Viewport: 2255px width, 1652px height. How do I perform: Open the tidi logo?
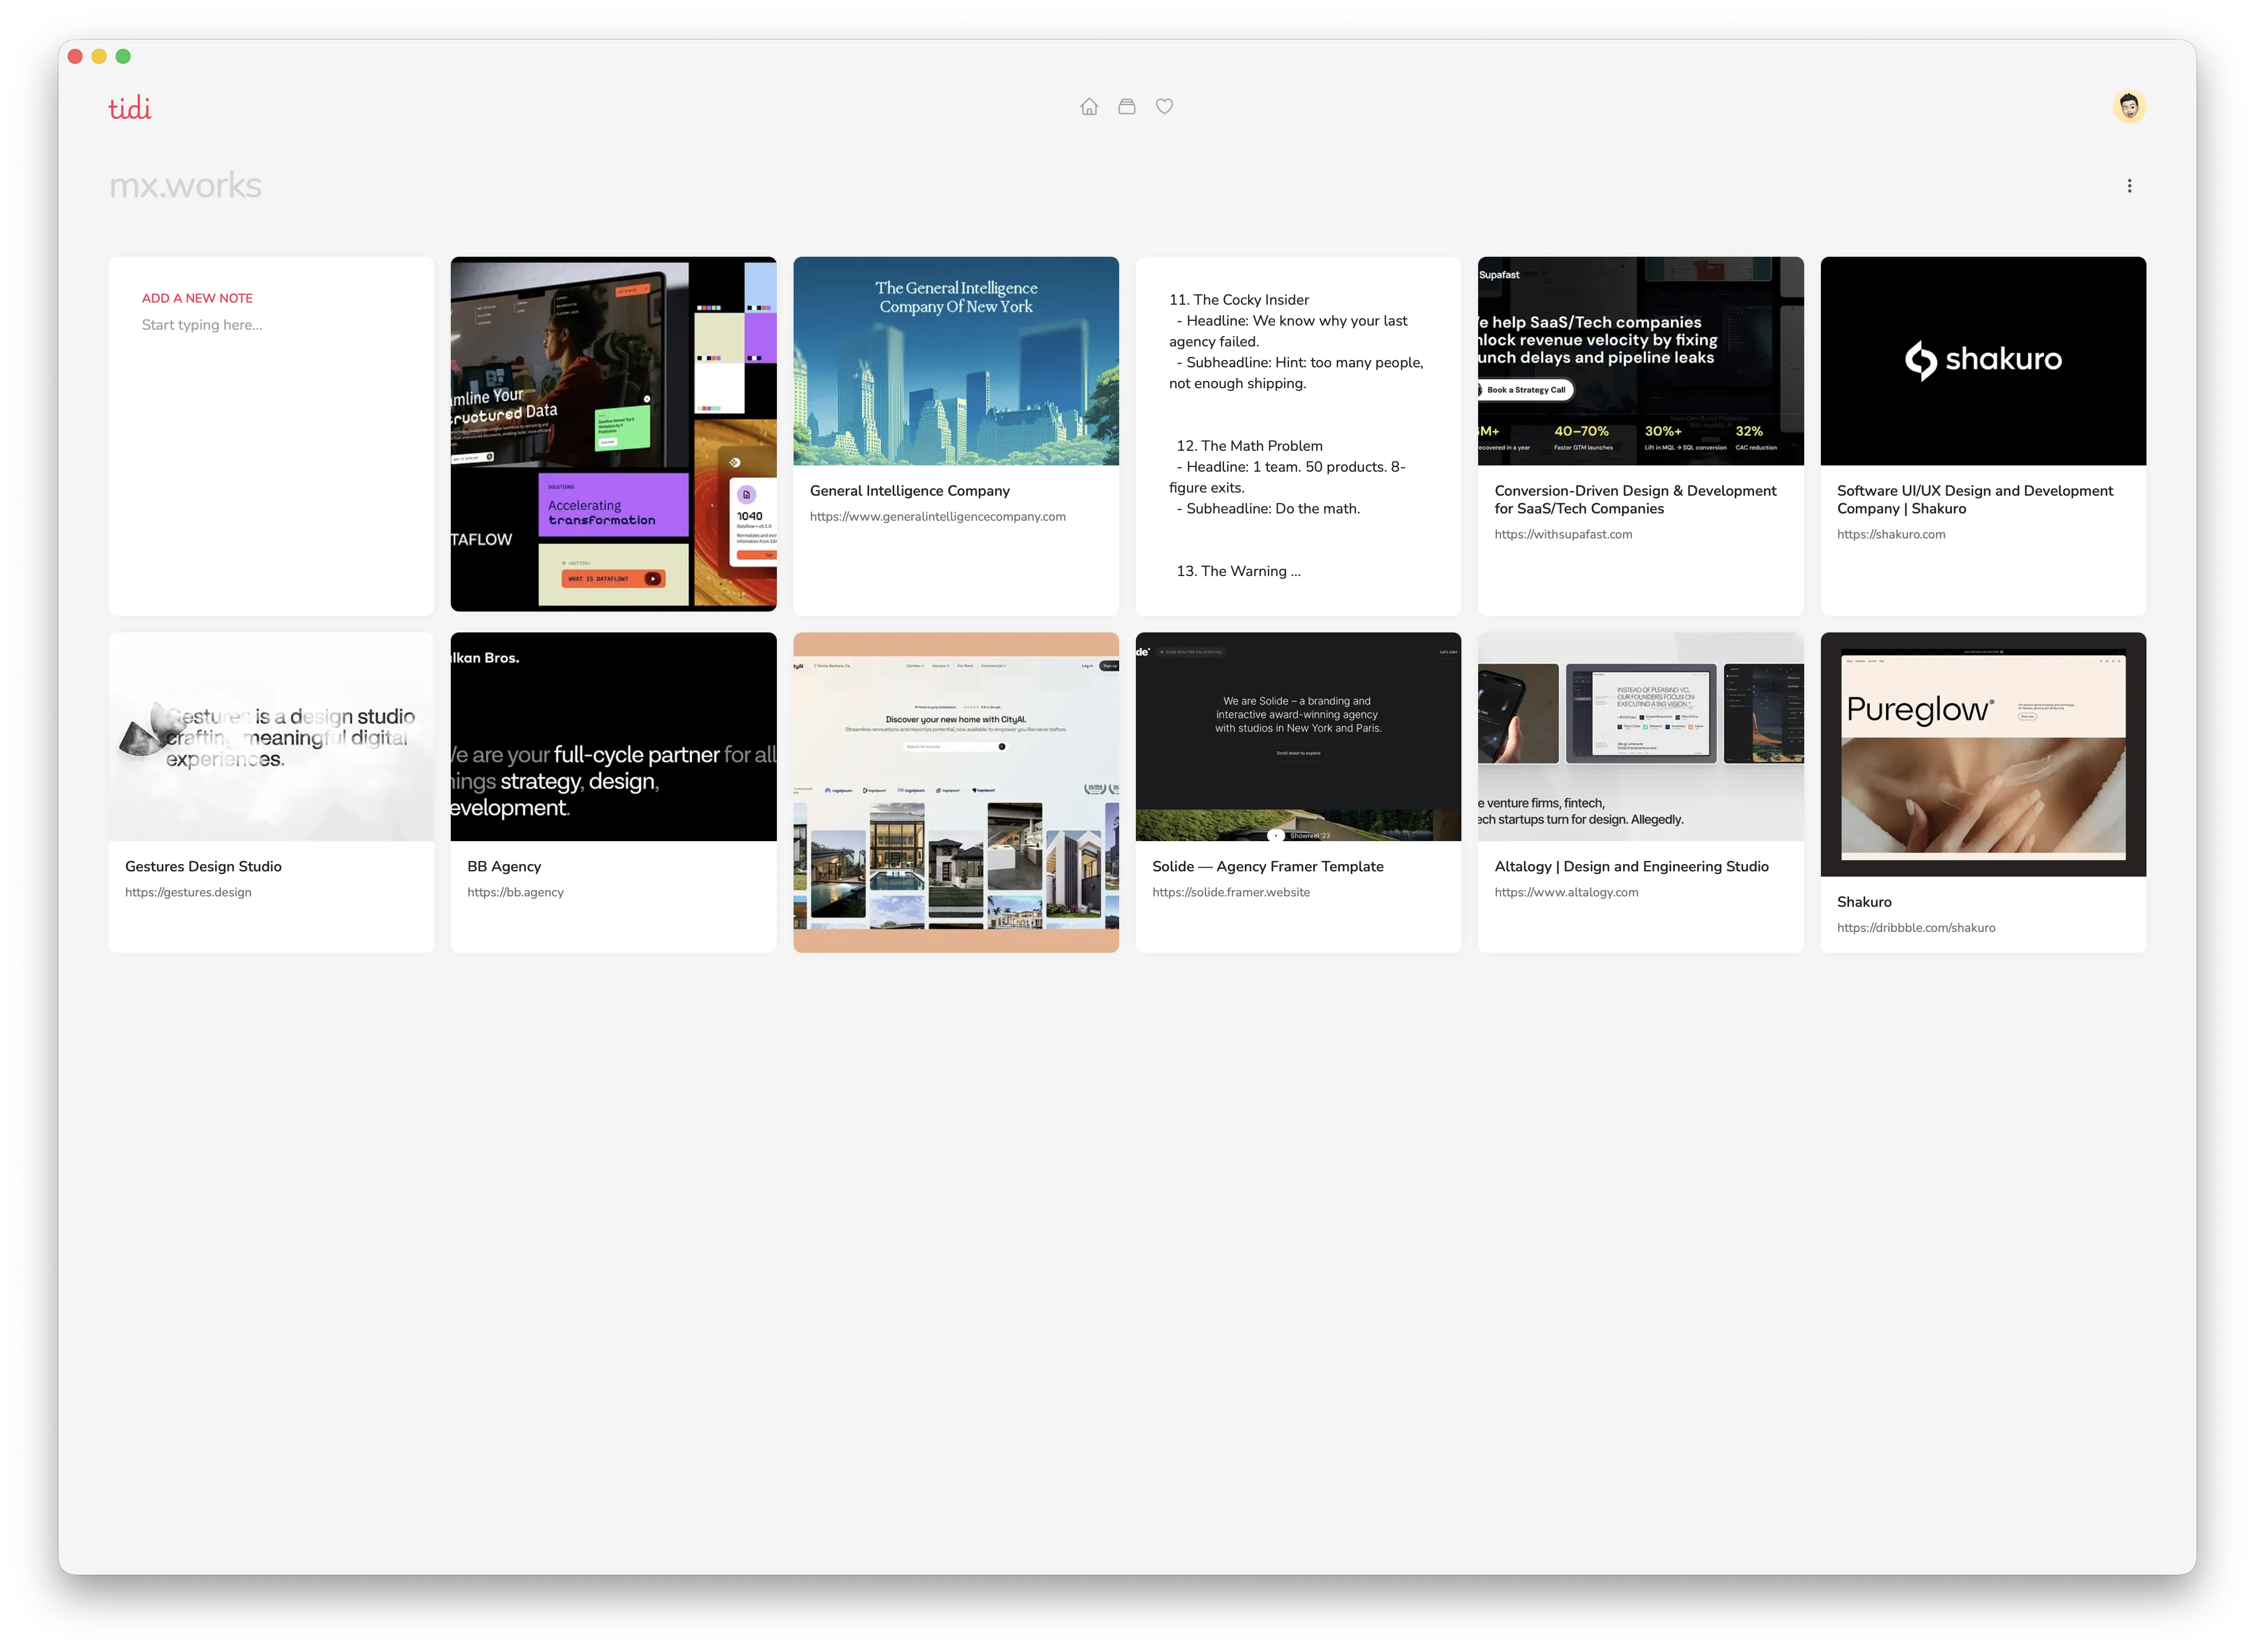tap(130, 106)
